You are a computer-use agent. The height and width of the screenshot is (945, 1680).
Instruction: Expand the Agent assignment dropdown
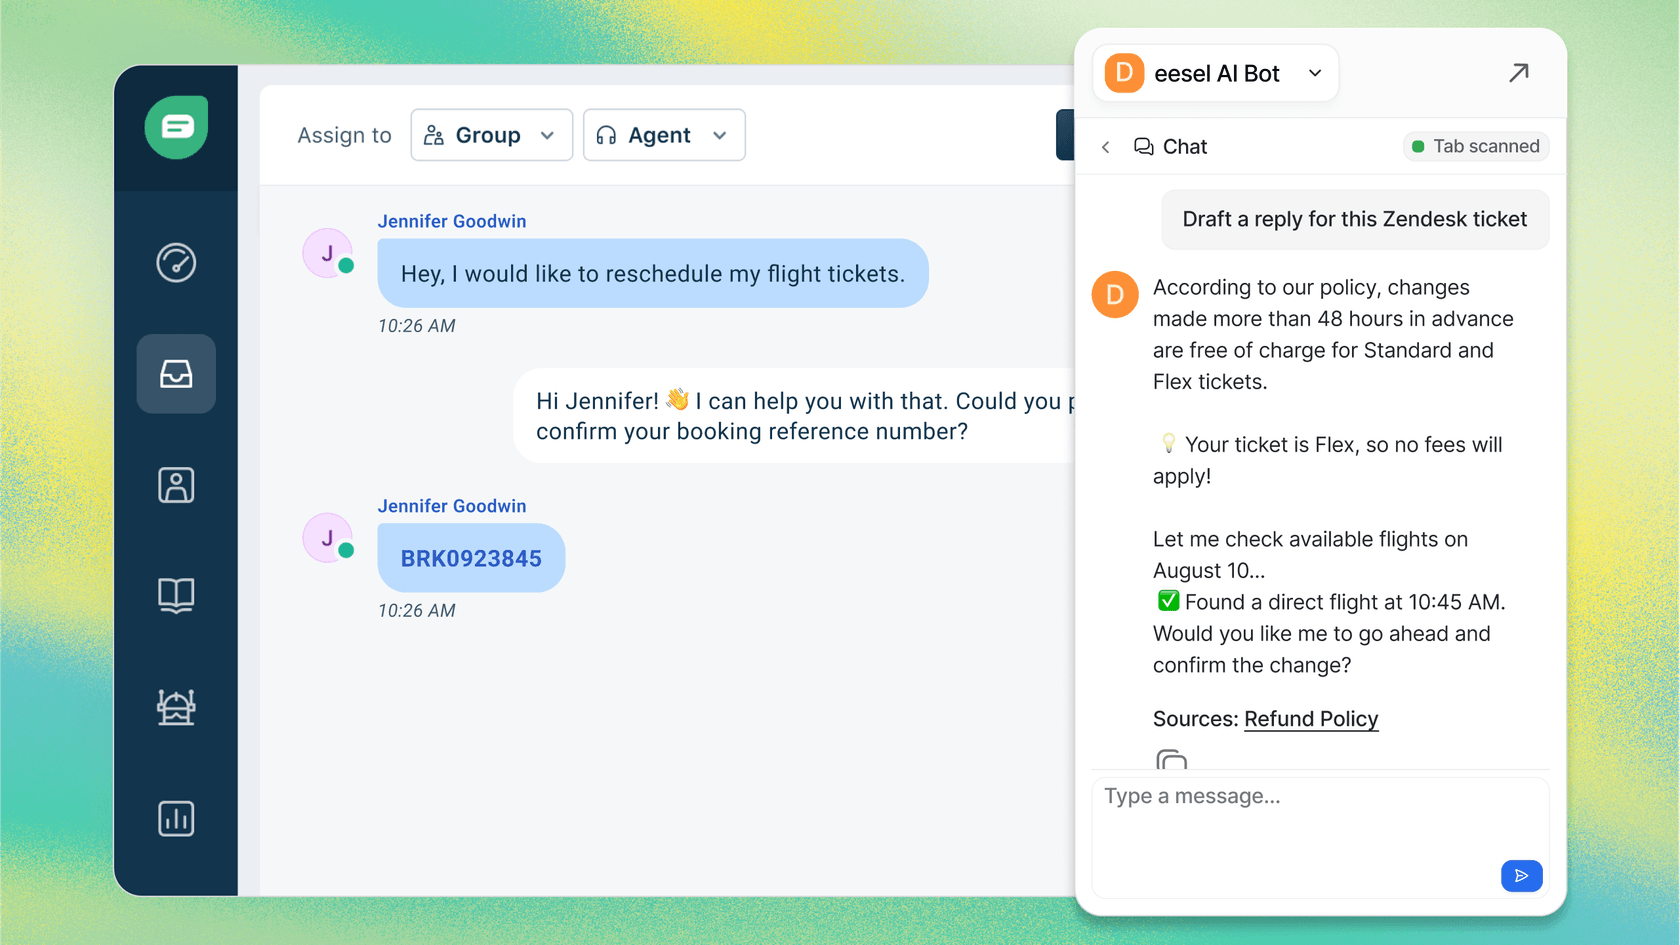coord(663,135)
